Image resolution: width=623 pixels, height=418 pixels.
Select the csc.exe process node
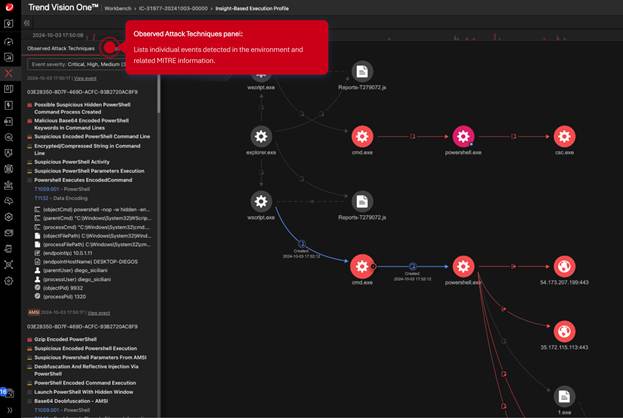[x=565, y=137]
